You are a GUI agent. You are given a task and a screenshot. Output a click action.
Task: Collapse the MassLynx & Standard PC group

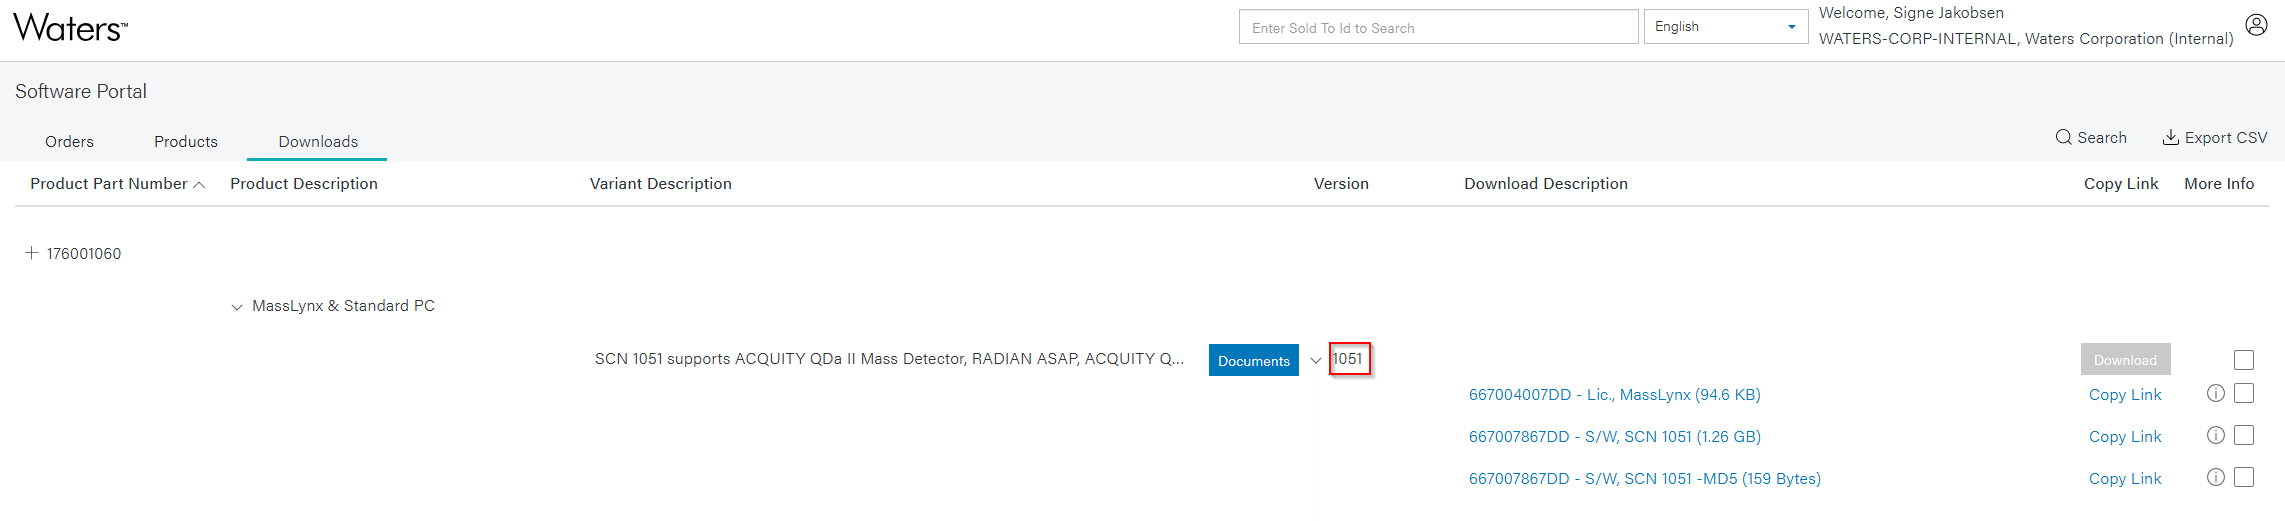pyautogui.click(x=237, y=307)
